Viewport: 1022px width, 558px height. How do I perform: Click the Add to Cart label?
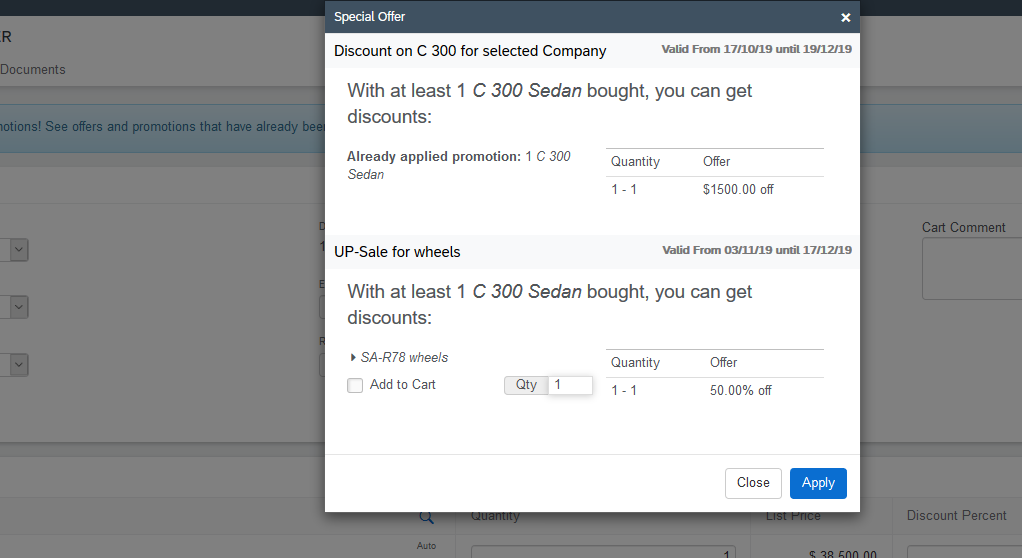pos(403,385)
